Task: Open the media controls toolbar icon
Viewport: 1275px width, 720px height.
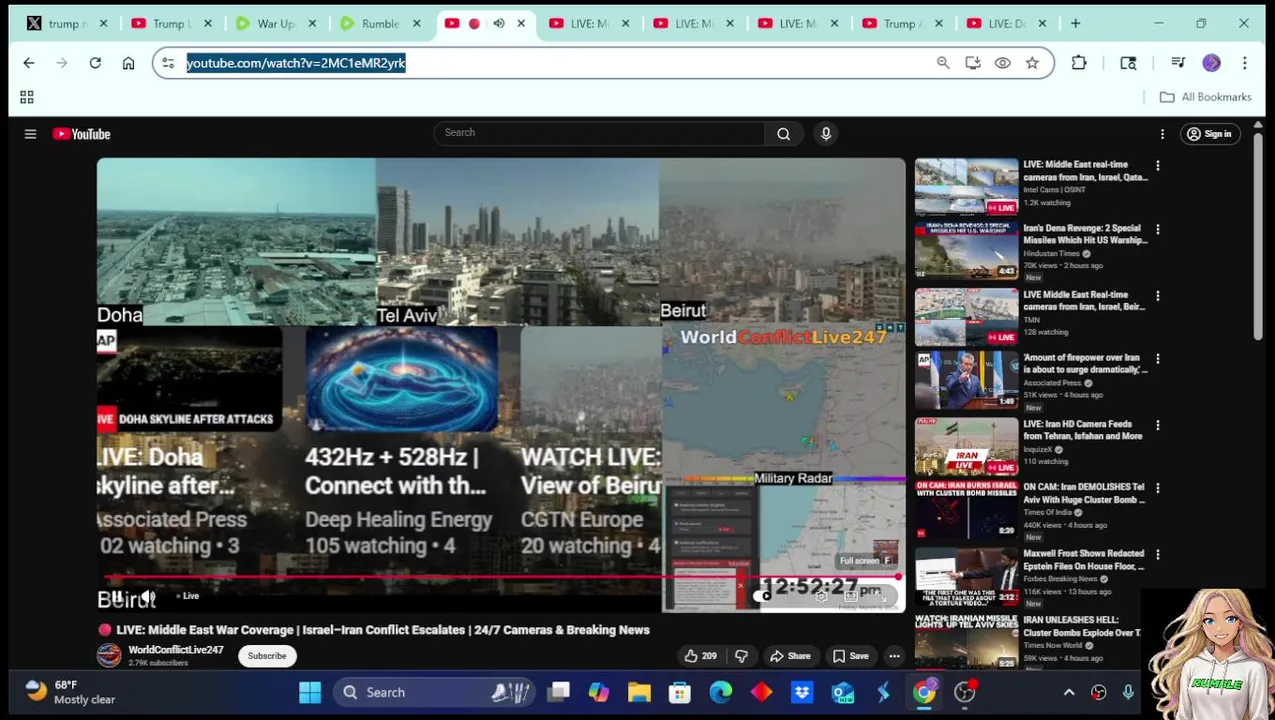Action: (x=1178, y=63)
